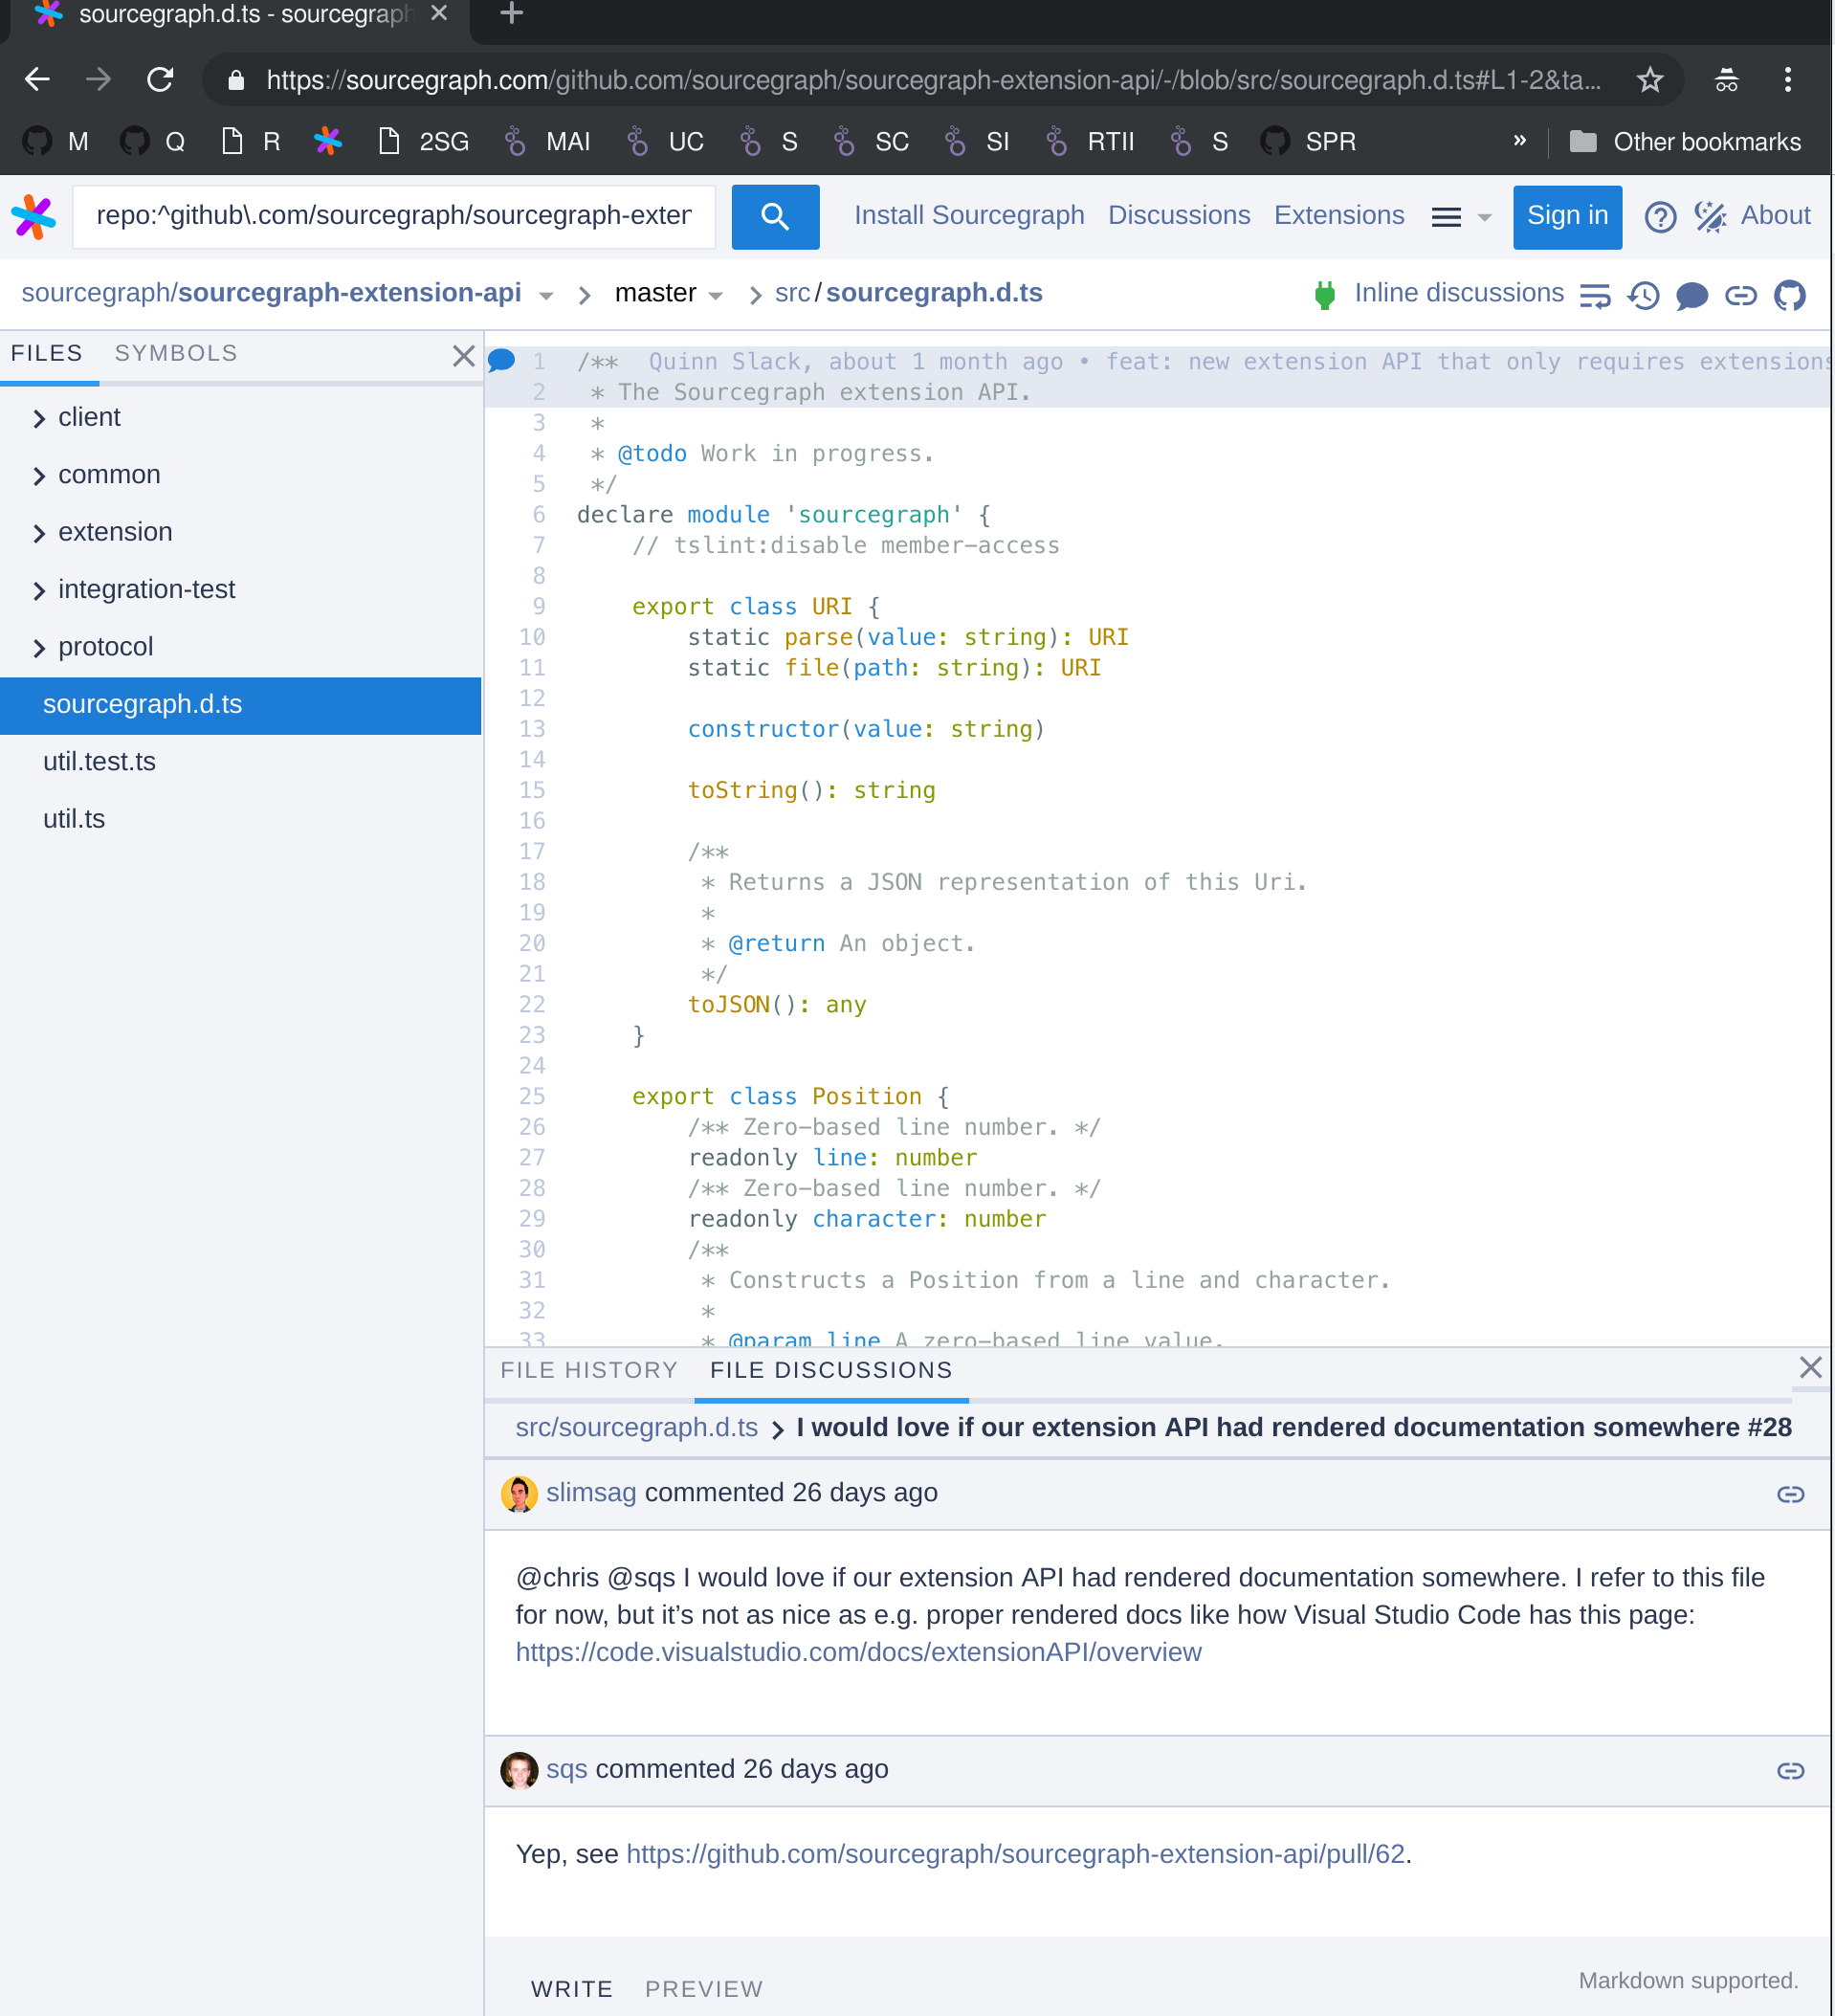Open the browser three-dot menu
Viewport: 1835px width, 2016px height.
tap(1788, 79)
